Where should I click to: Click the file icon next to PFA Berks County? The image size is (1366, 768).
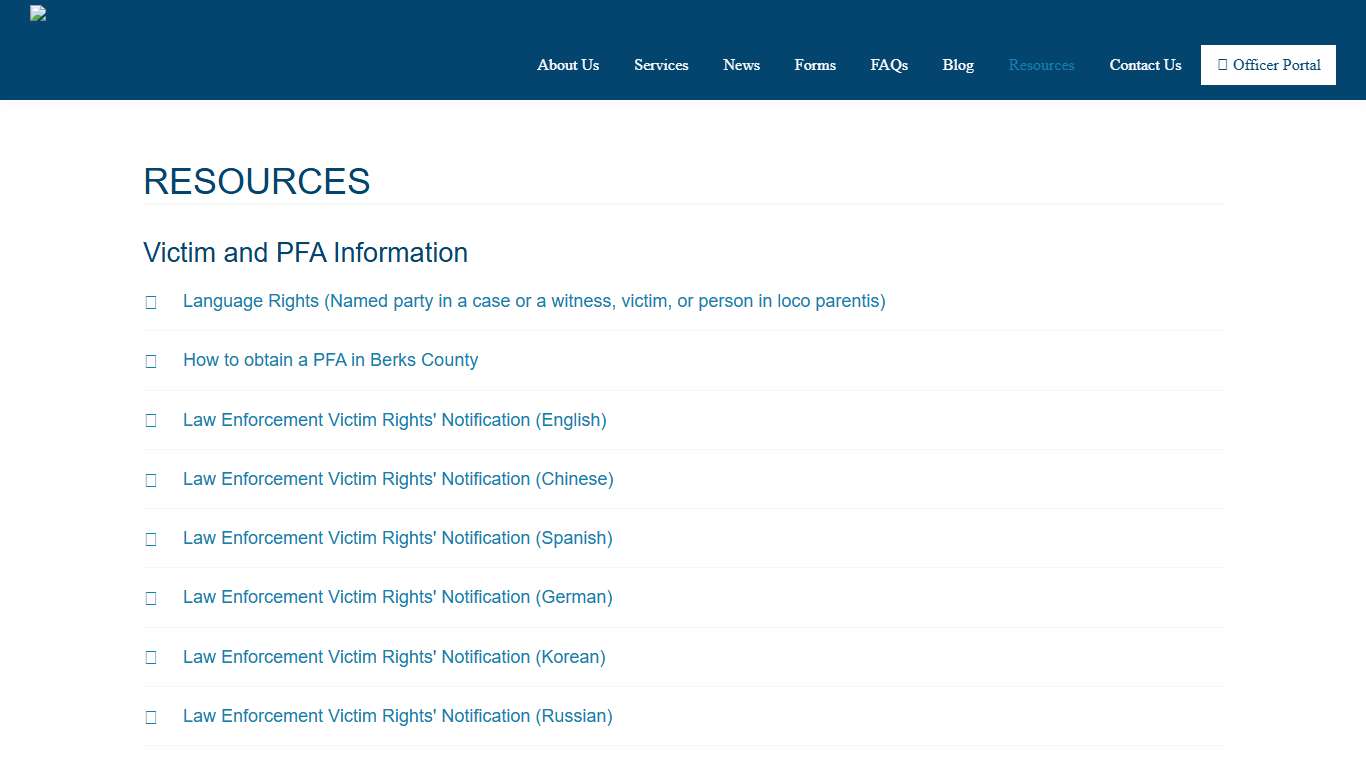[x=151, y=361]
